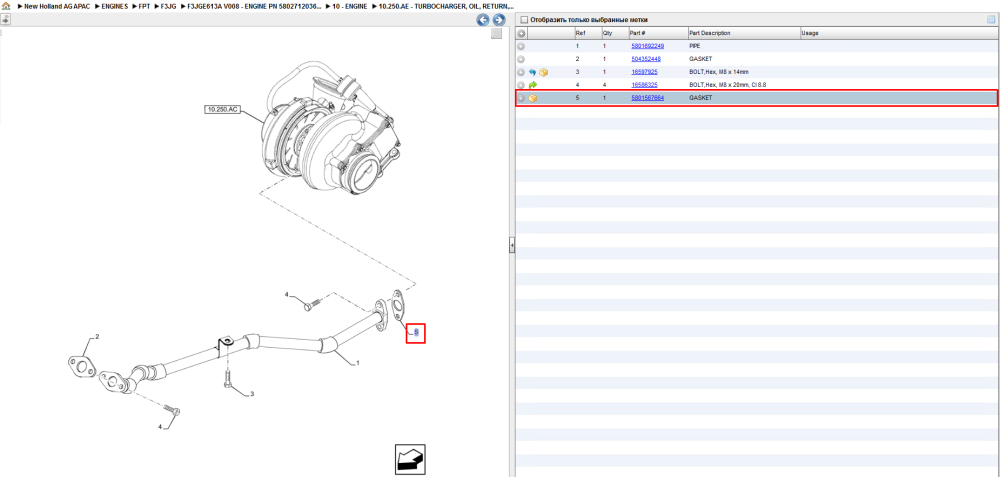Add part 5801567664 using its plus icon

pyautogui.click(x=521, y=99)
